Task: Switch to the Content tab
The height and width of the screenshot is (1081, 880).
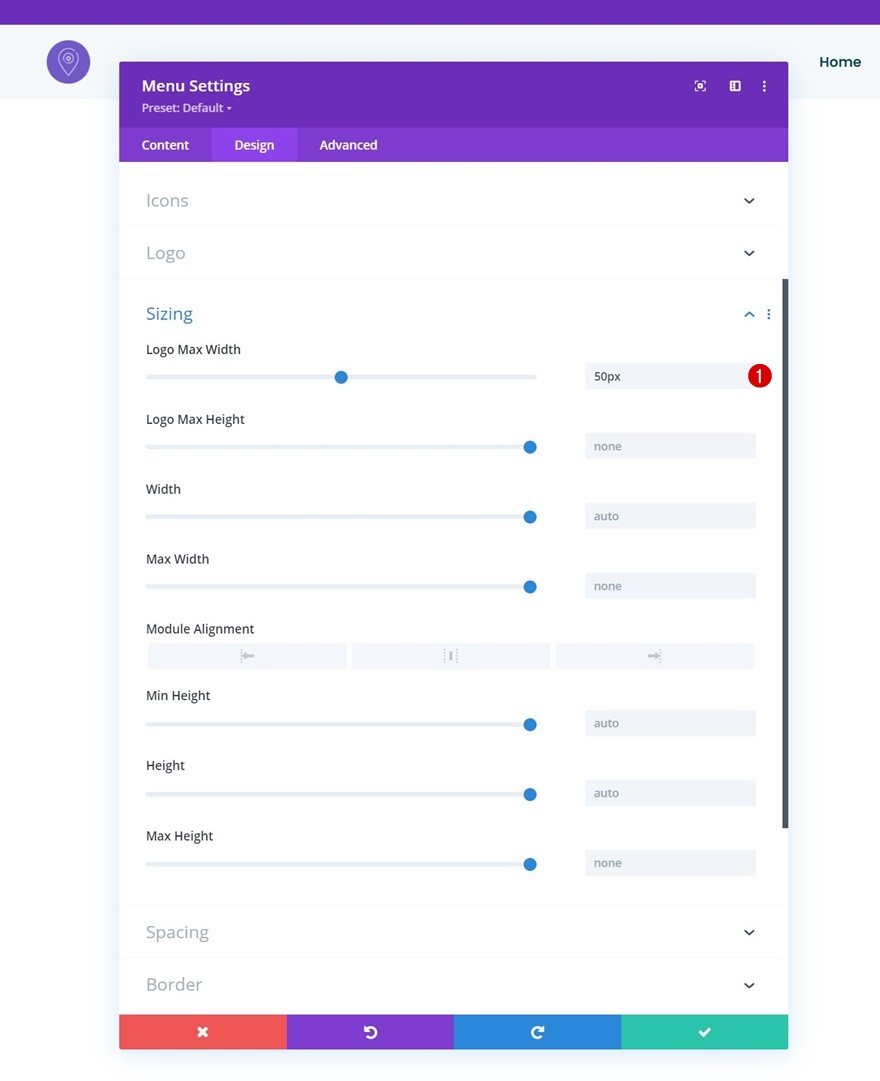Action: (166, 145)
